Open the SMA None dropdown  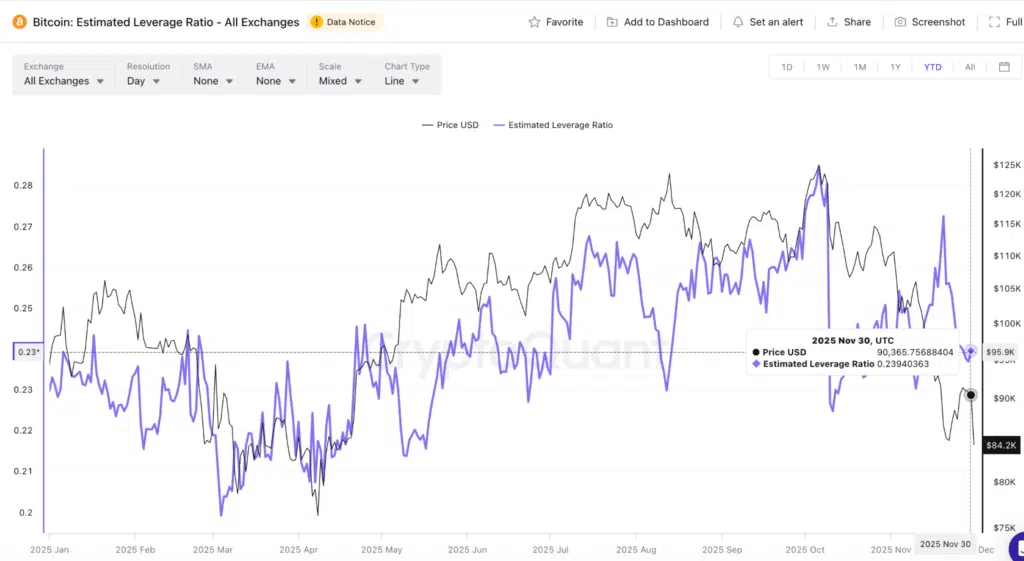point(213,81)
